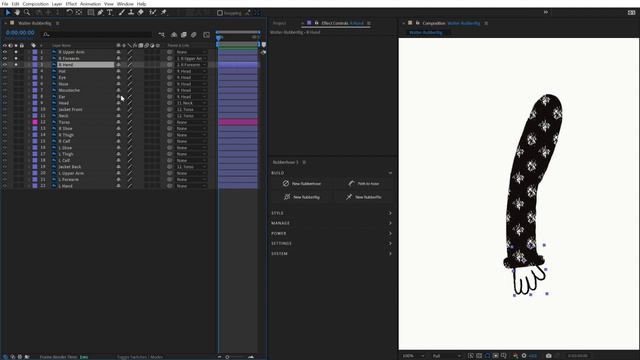640x360 pixels.
Task: Open the Effect menu
Action: pos(71,4)
